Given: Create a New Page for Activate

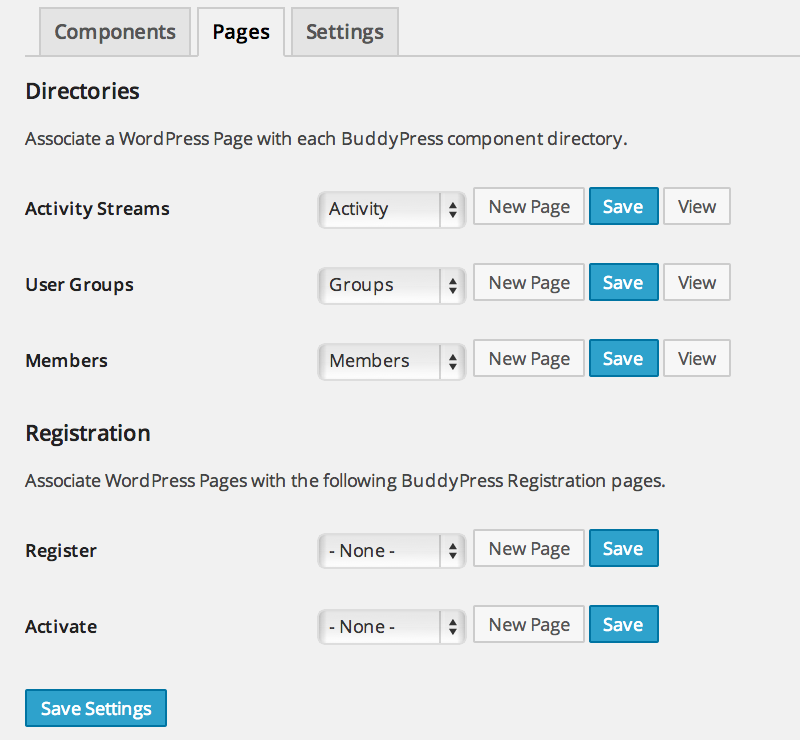Looking at the screenshot, I should coord(528,624).
